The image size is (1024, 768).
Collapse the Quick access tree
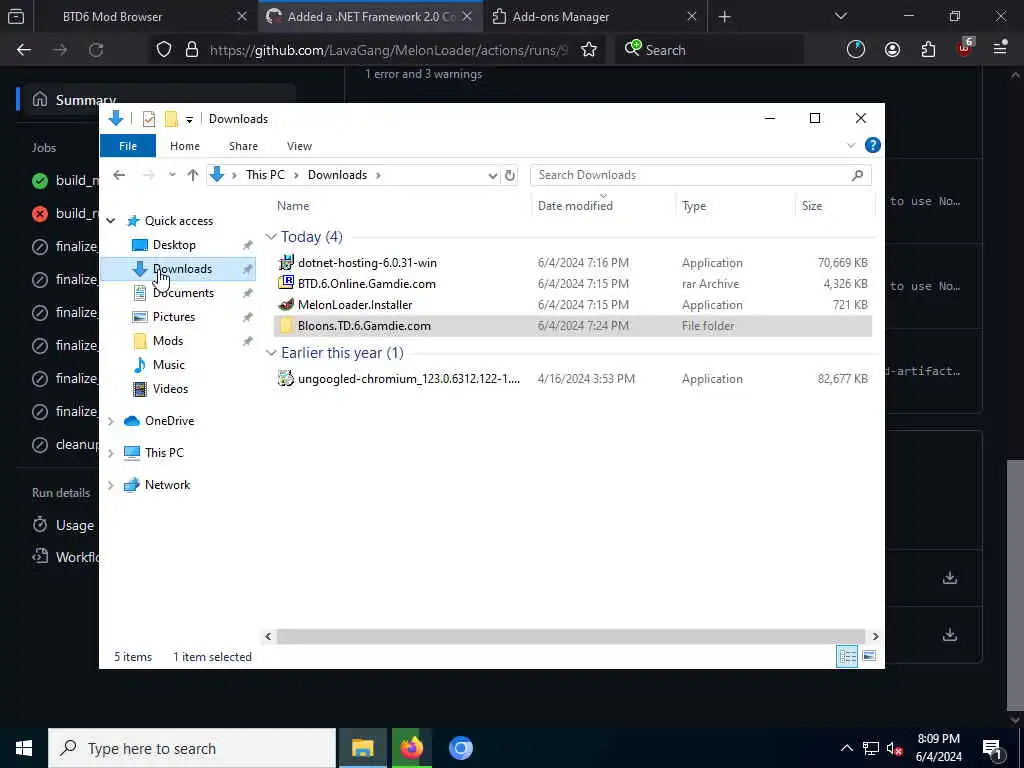pyautogui.click(x=111, y=221)
